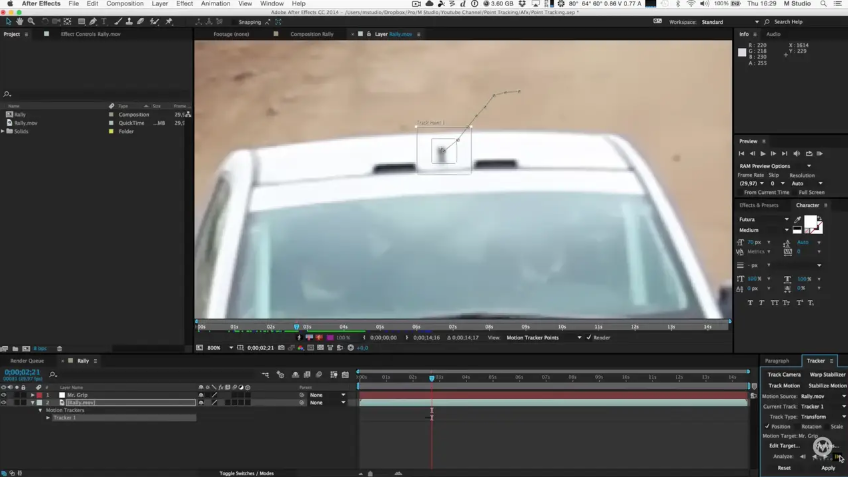Toggle the Render checkbox under viewer
Image resolution: width=848 pixels, height=477 pixels.
[x=589, y=337]
